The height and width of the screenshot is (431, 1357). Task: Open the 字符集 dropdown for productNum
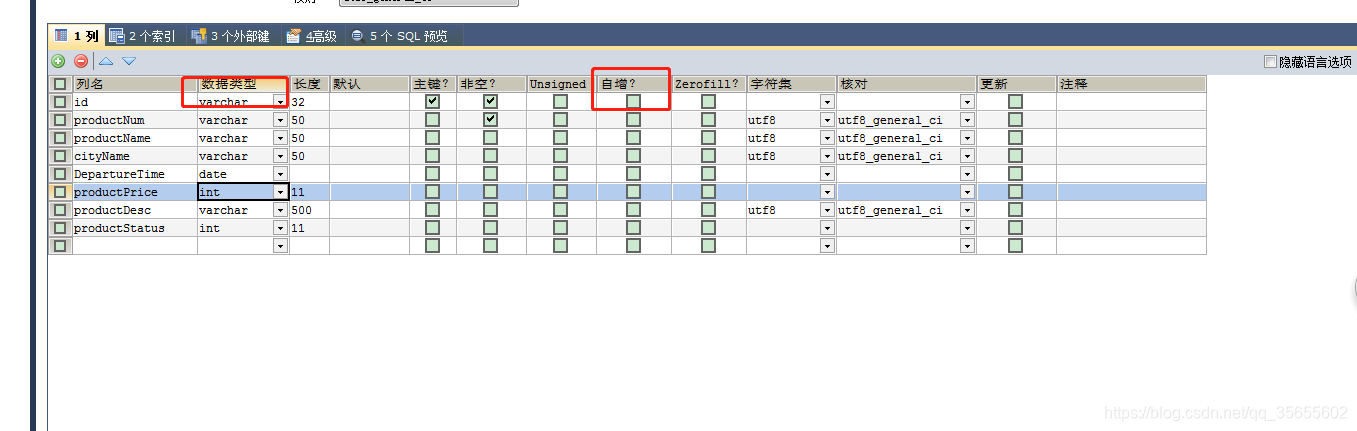pyautogui.click(x=827, y=120)
